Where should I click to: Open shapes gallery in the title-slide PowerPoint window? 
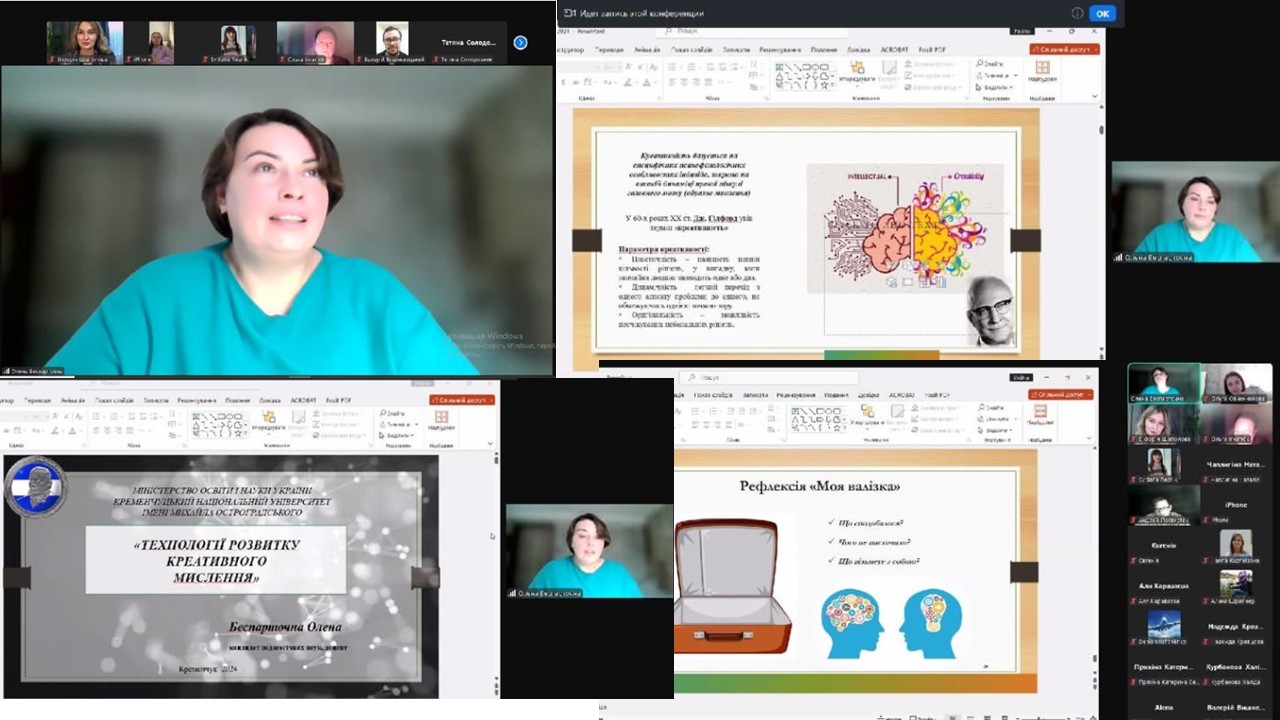pos(219,425)
